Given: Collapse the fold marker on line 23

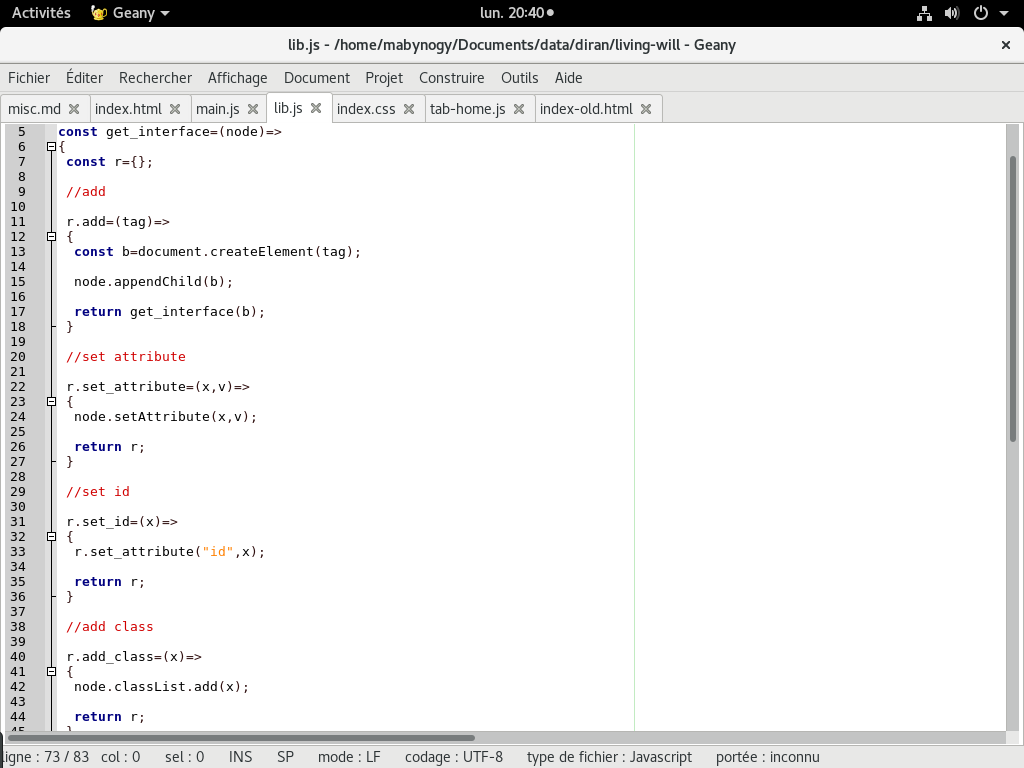Looking at the screenshot, I should [x=52, y=402].
